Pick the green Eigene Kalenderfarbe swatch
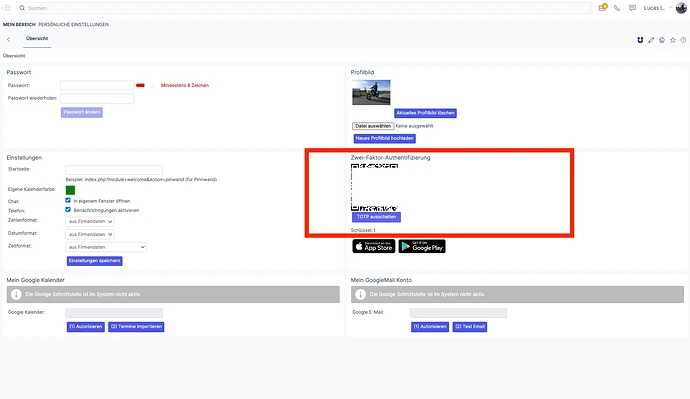Screen dimensions: 690x399 70,190
